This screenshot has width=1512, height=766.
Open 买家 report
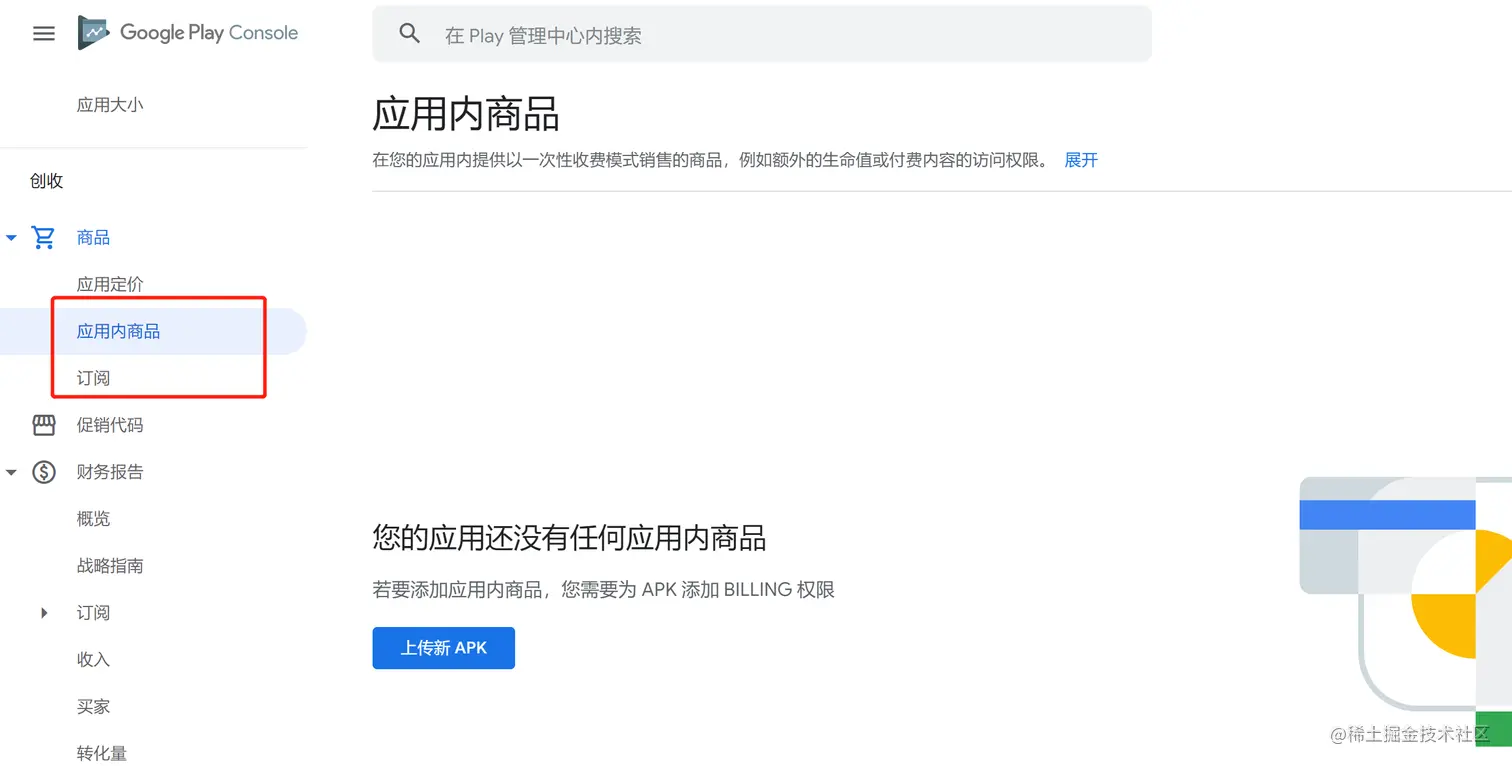pos(93,707)
